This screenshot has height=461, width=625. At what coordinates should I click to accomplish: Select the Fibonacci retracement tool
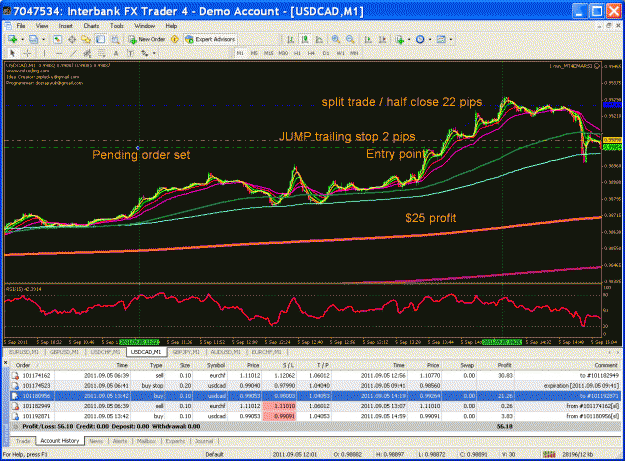coord(102,53)
